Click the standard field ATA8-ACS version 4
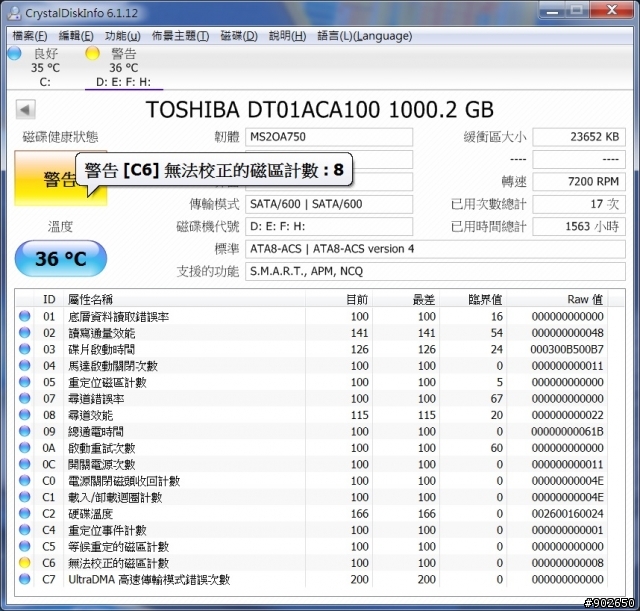The height and width of the screenshot is (611, 640). [435, 249]
